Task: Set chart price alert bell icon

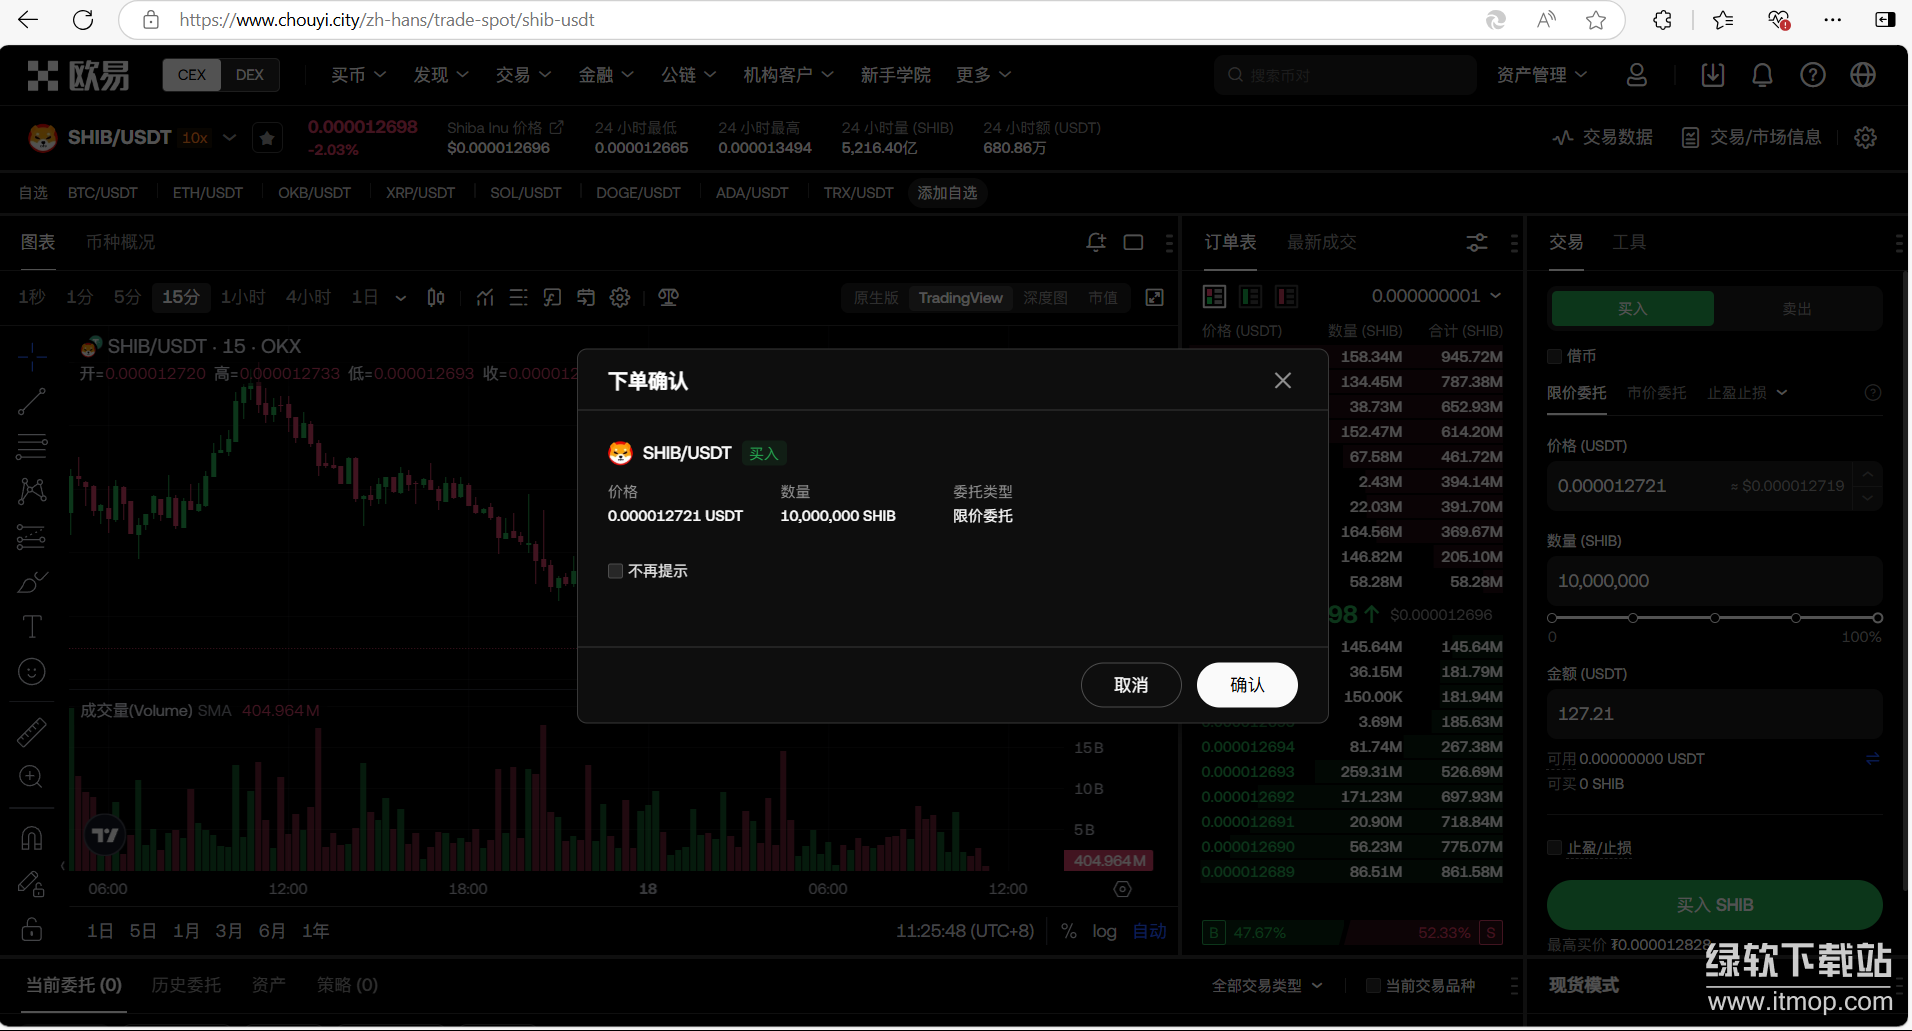Action: pos(1096,242)
